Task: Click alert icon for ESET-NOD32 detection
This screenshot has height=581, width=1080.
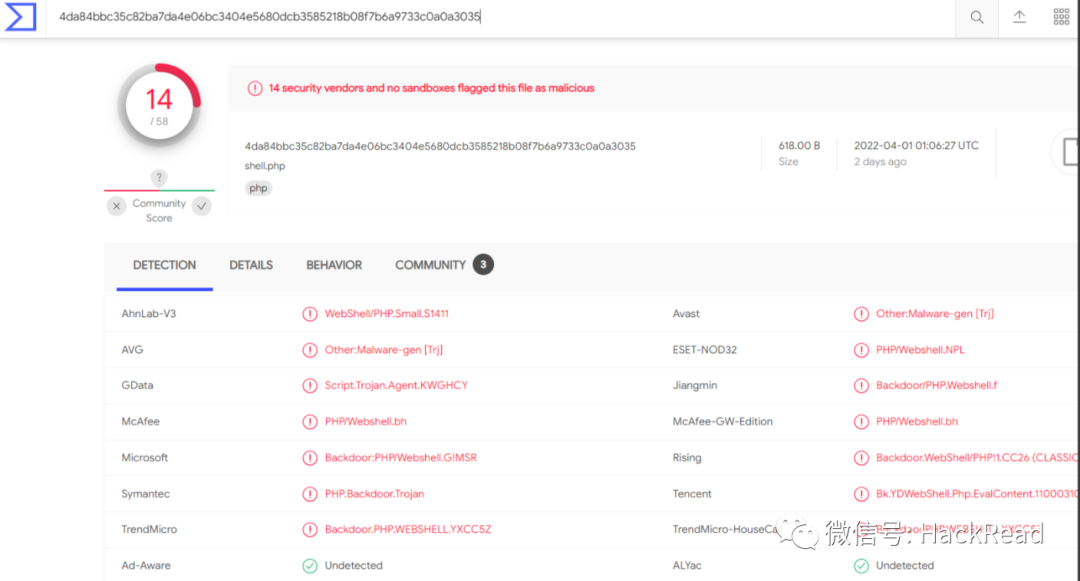Action: coord(861,350)
